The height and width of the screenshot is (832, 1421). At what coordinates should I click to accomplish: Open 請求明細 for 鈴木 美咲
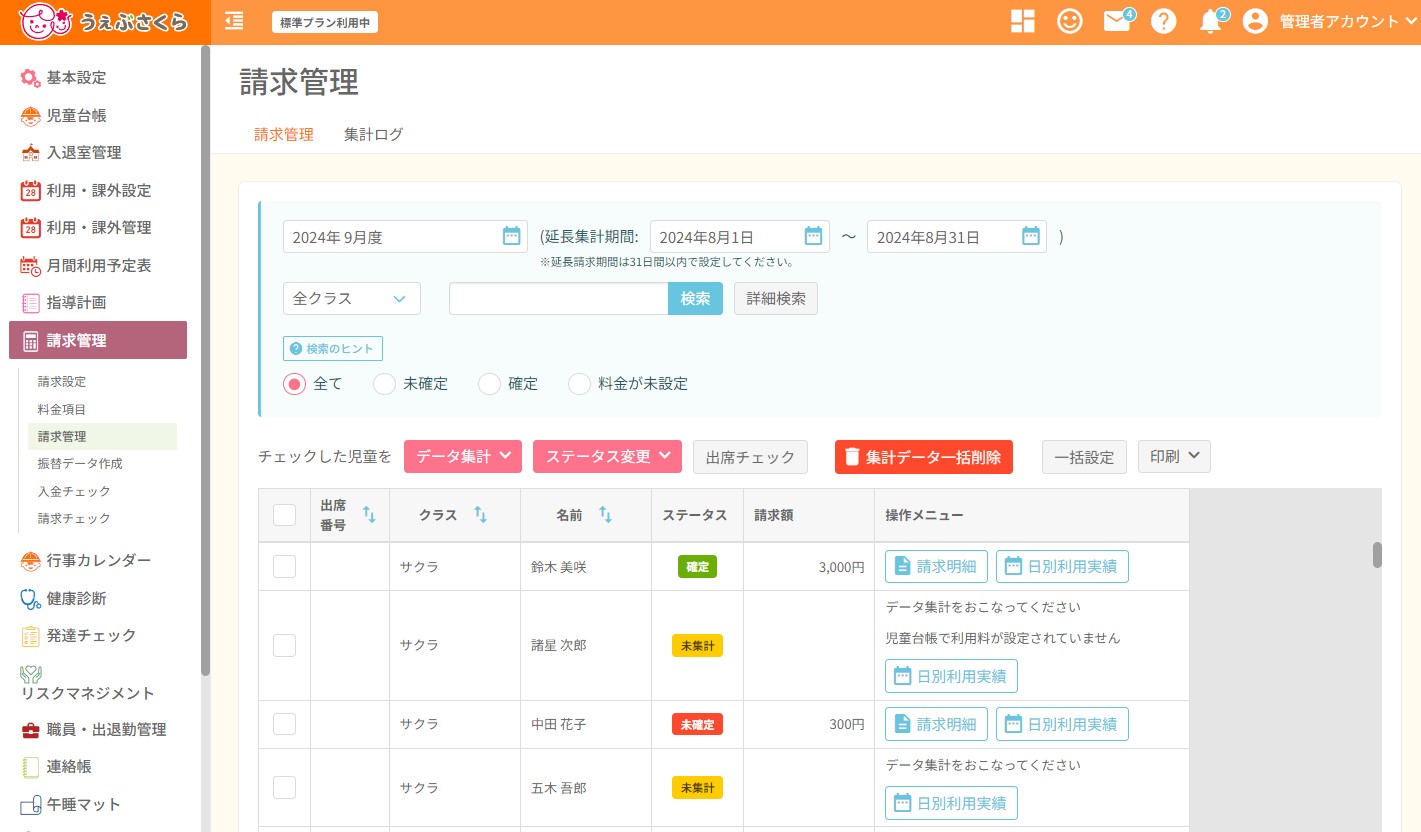(936, 566)
